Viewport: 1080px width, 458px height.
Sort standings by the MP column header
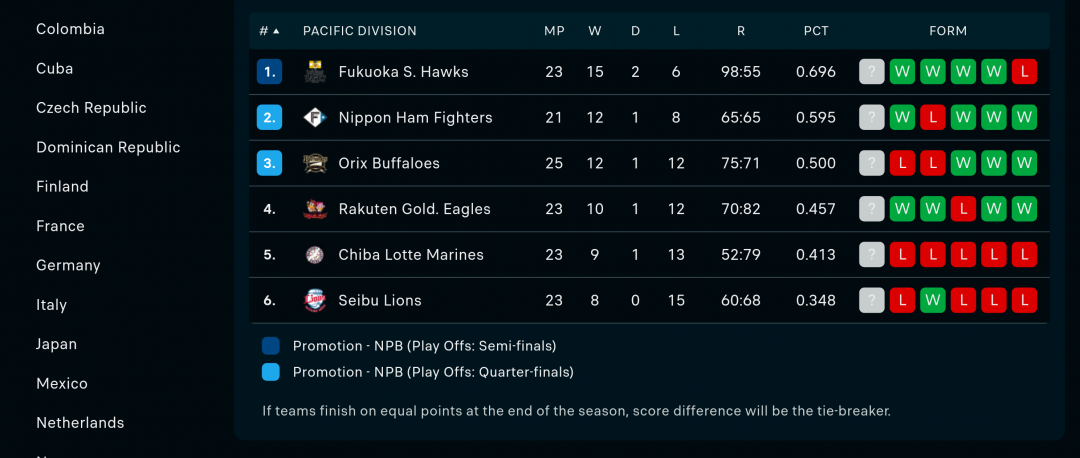[x=554, y=31]
